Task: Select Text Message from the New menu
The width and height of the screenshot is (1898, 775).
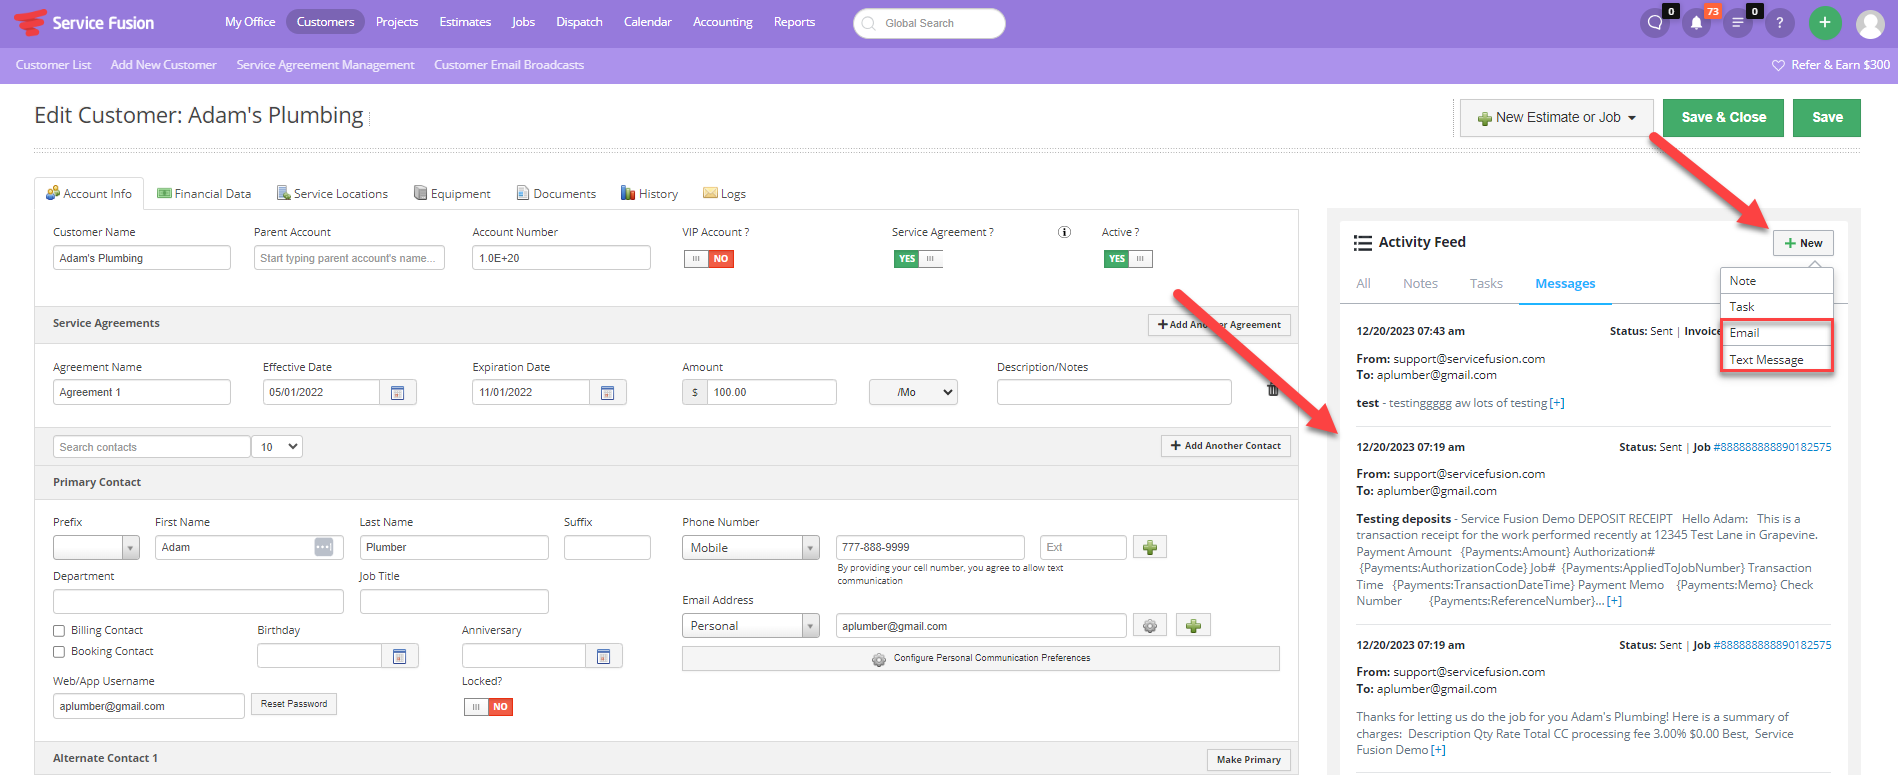Action: pos(1776,360)
